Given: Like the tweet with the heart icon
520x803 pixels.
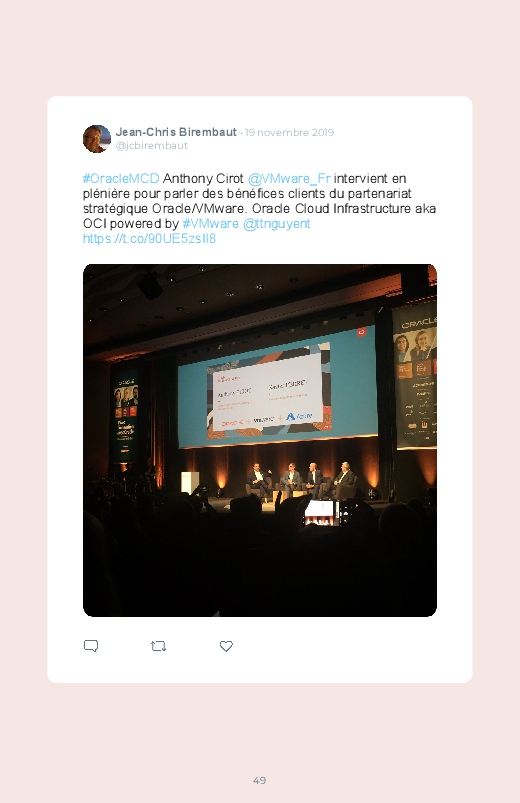Looking at the screenshot, I should coord(226,646).
